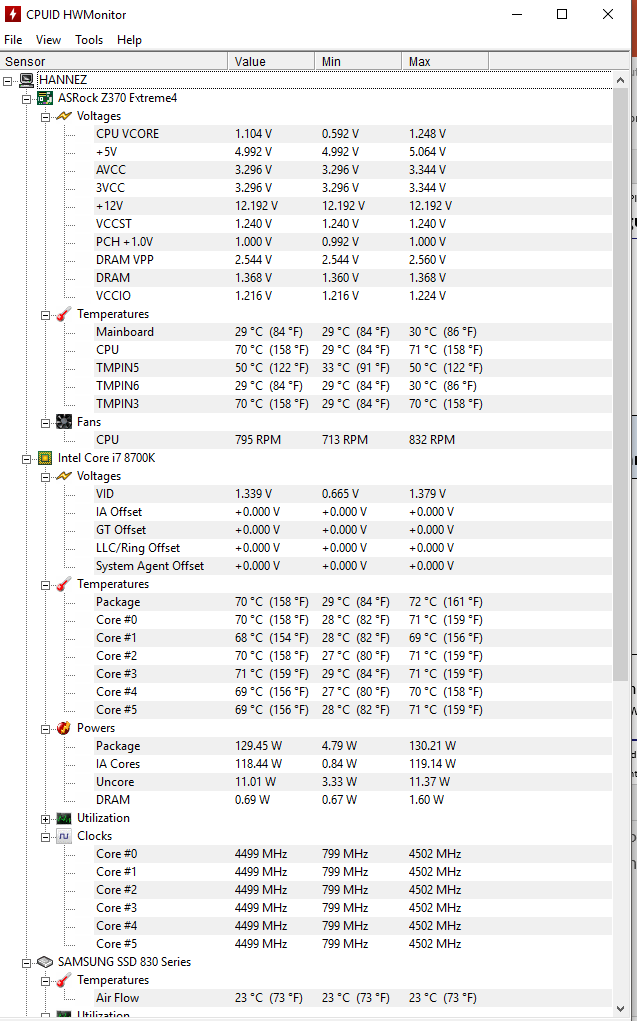Viewport: 637px width, 1021px height.
Task: Click the scrollbar up arrow
Action: click(620, 79)
